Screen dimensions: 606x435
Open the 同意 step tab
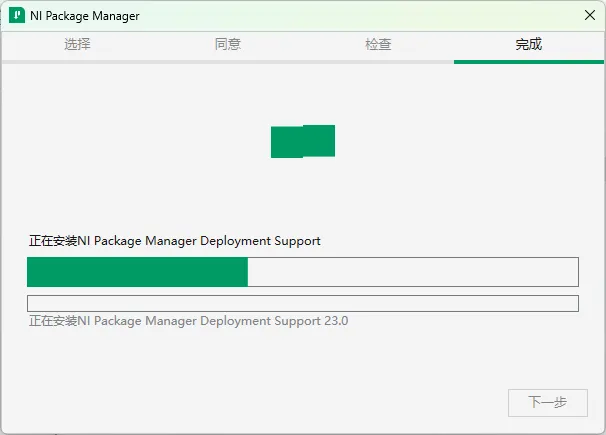[x=228, y=44]
